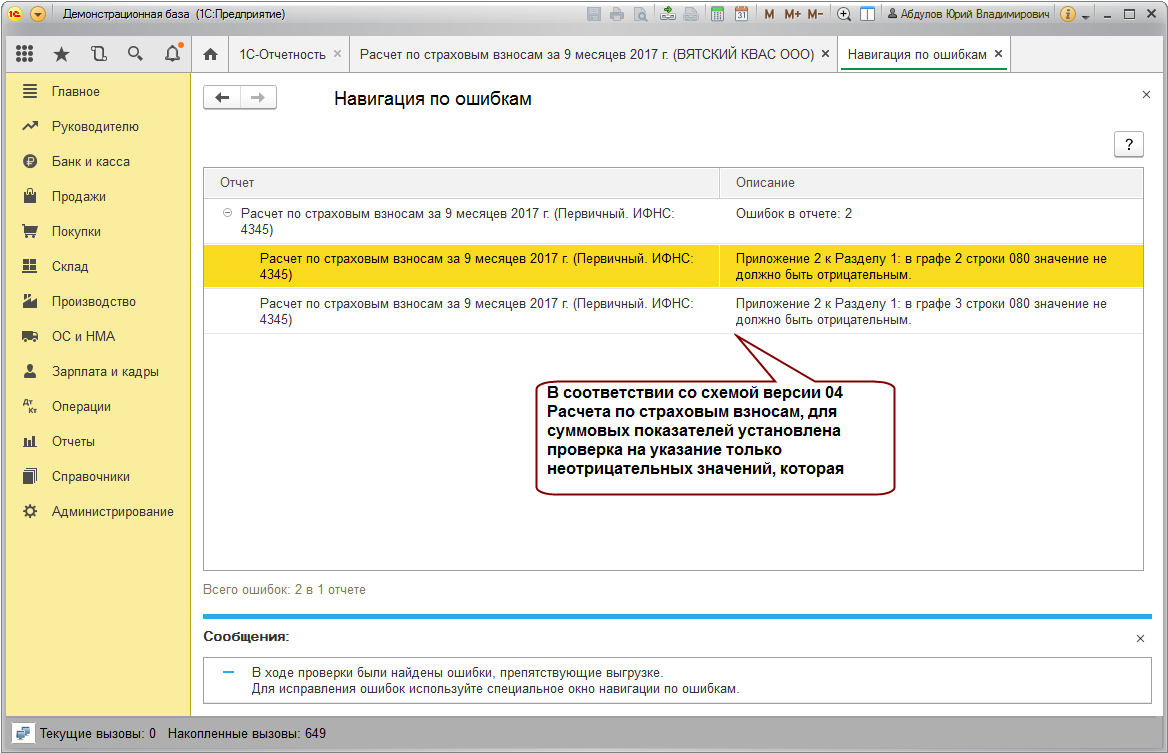The image size is (1168, 753).
Task: Open help with the question mark button
Action: (x=1129, y=144)
